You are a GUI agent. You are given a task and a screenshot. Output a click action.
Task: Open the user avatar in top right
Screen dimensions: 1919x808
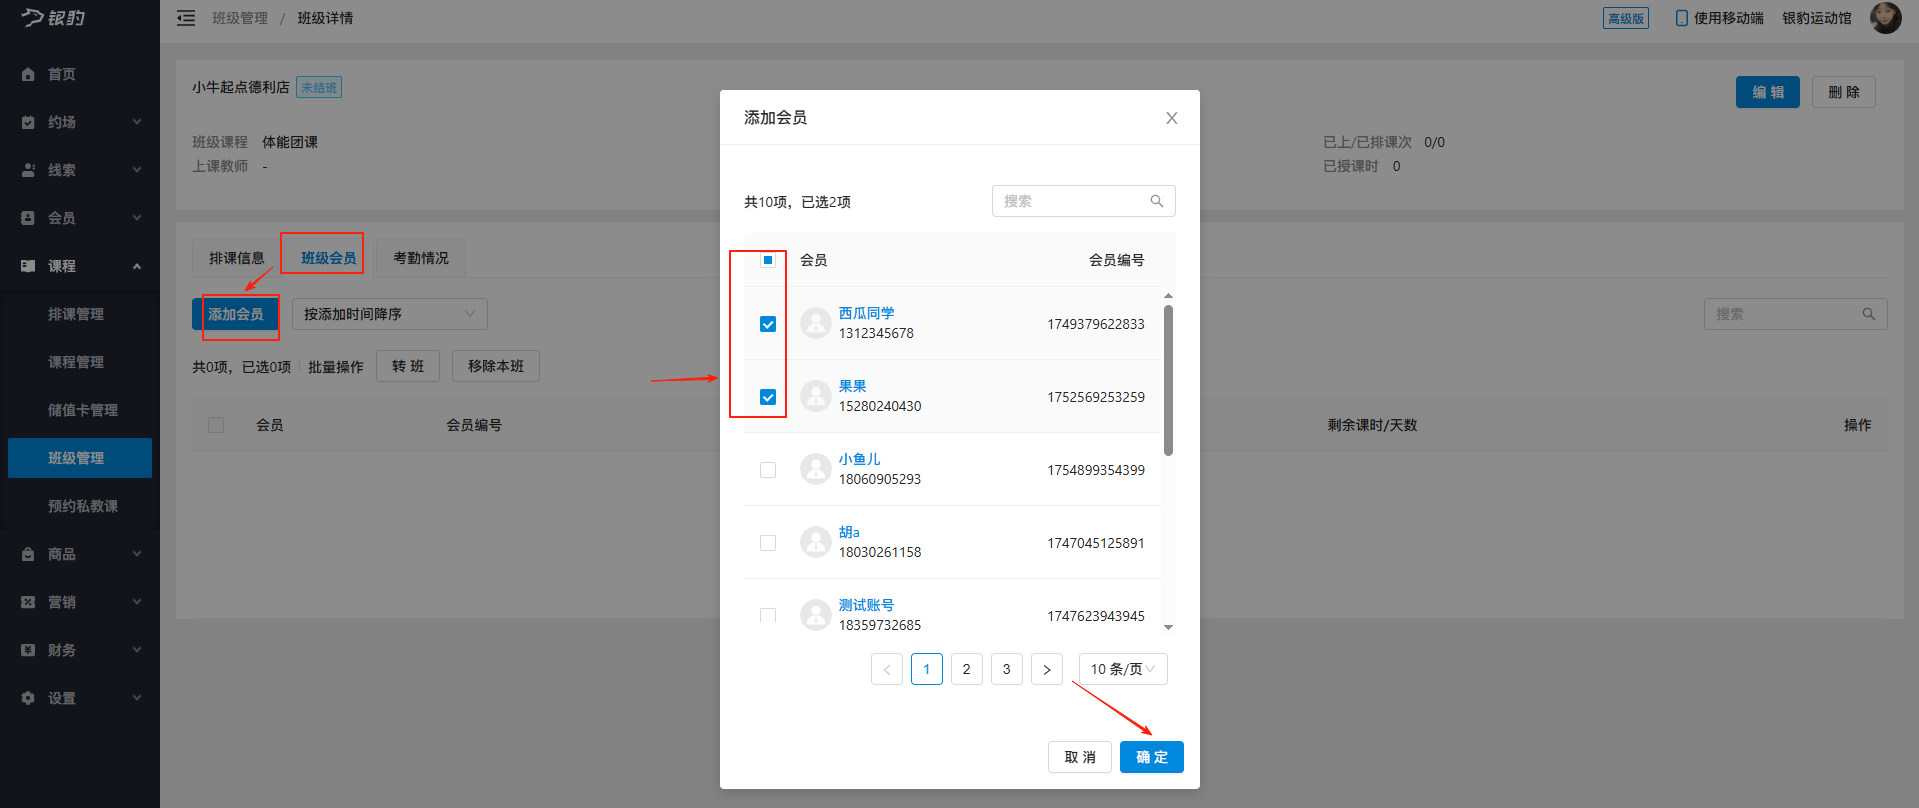tap(1885, 18)
